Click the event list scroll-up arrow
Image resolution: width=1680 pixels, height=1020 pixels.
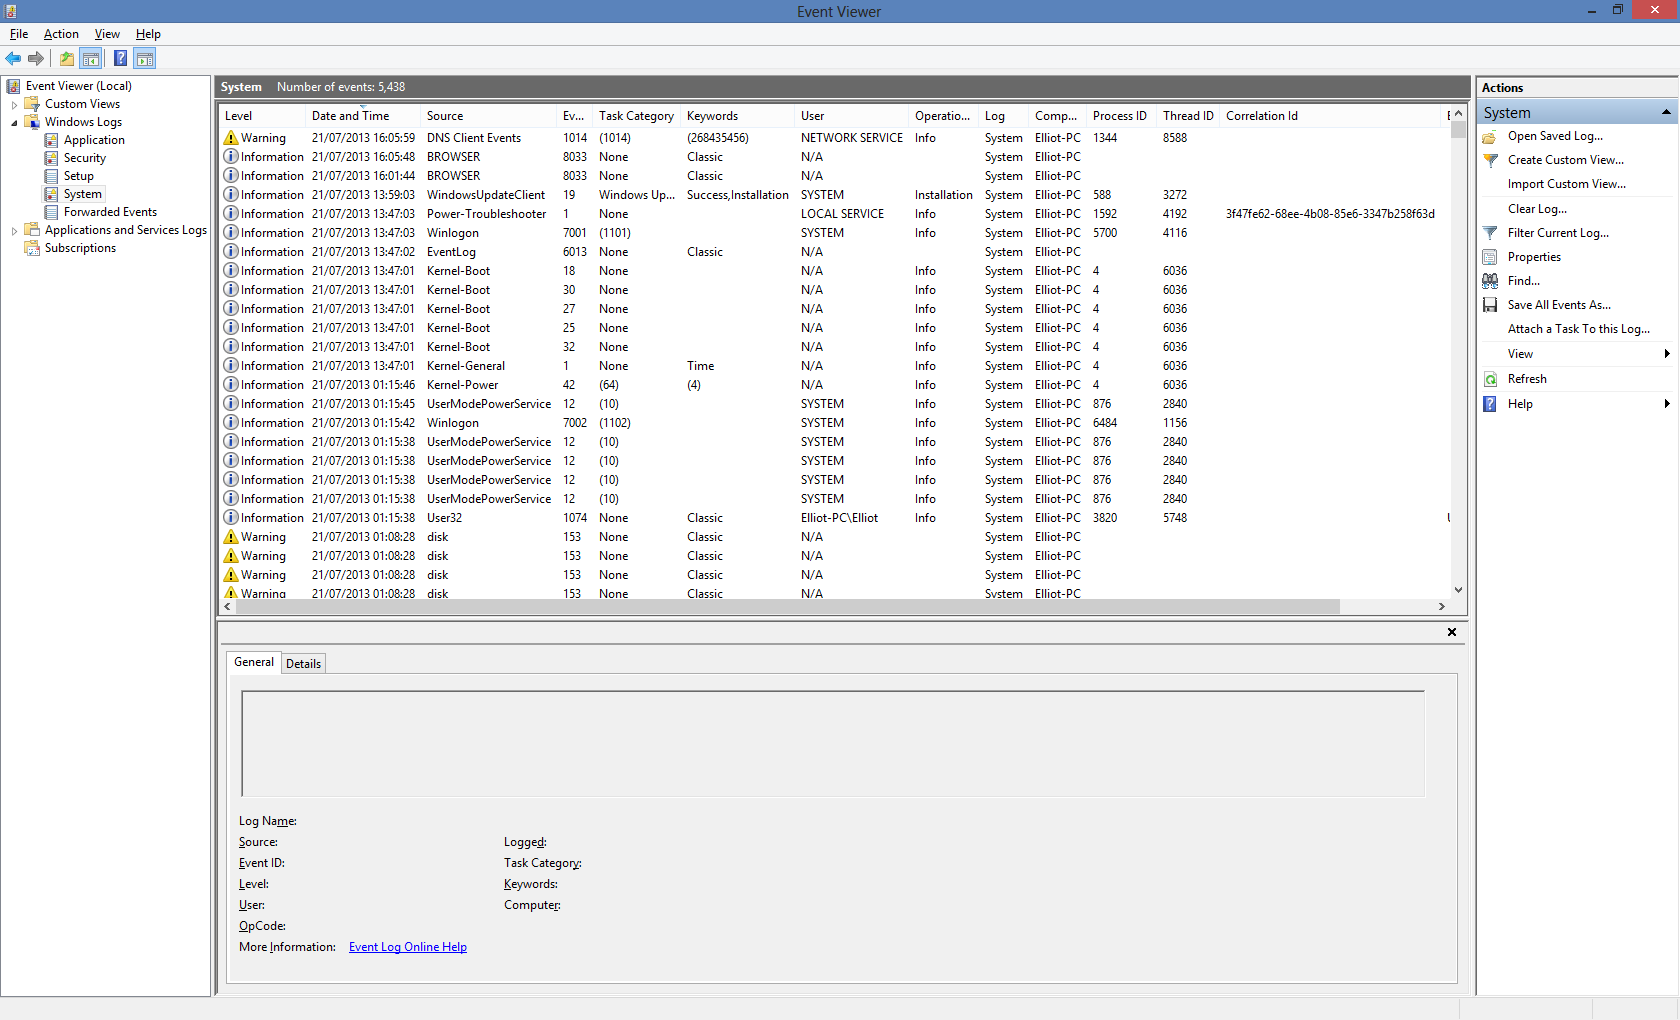point(1458,114)
